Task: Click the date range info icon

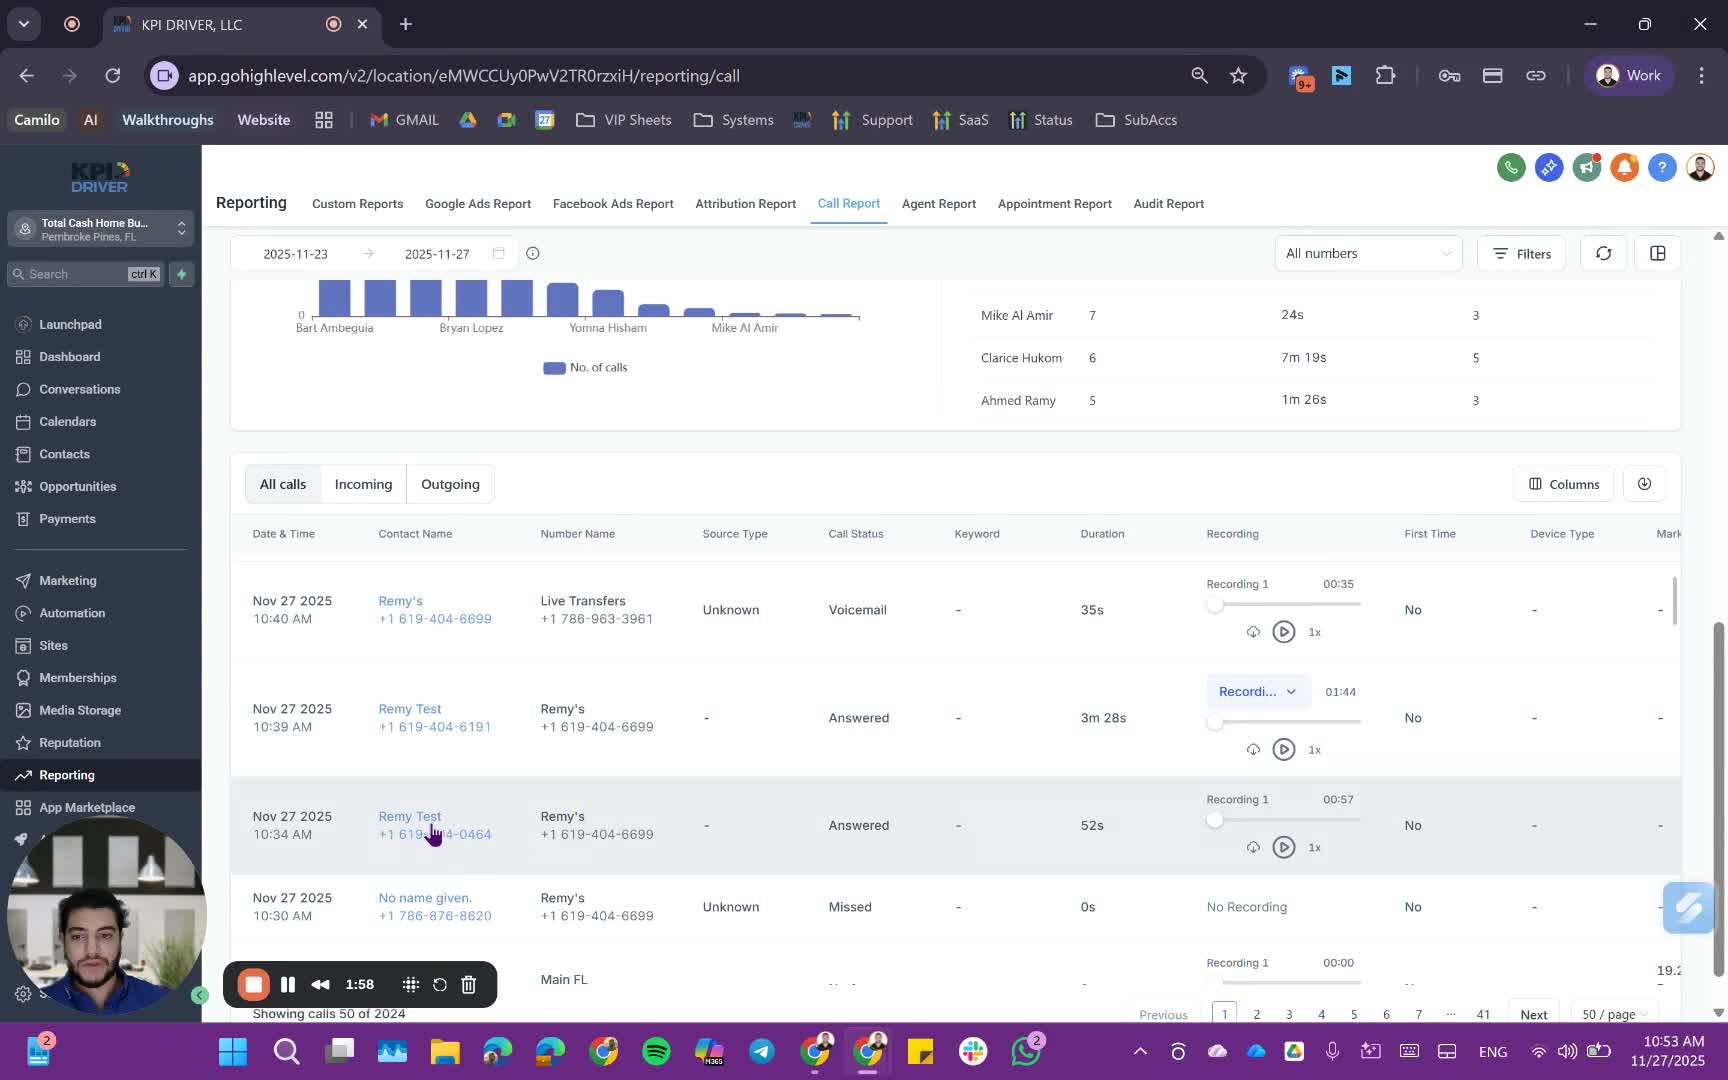Action: click(x=533, y=254)
